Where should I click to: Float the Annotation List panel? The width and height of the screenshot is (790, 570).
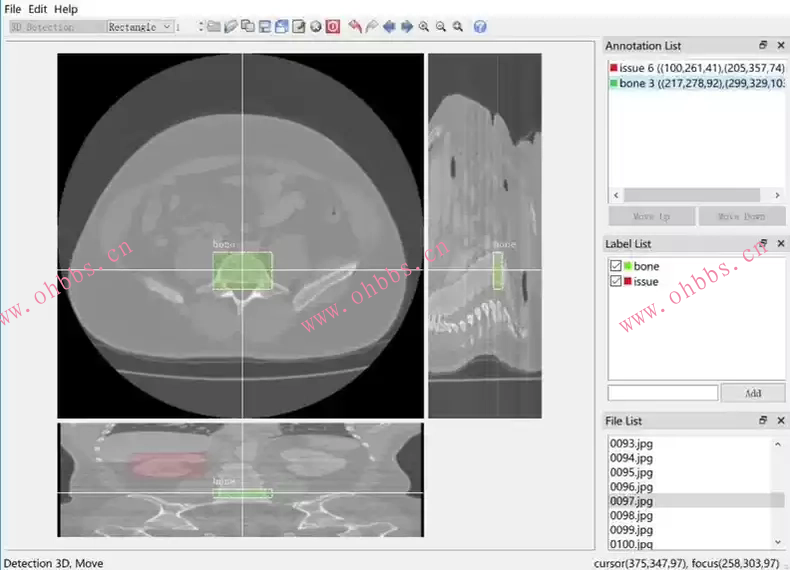pyautogui.click(x=763, y=46)
